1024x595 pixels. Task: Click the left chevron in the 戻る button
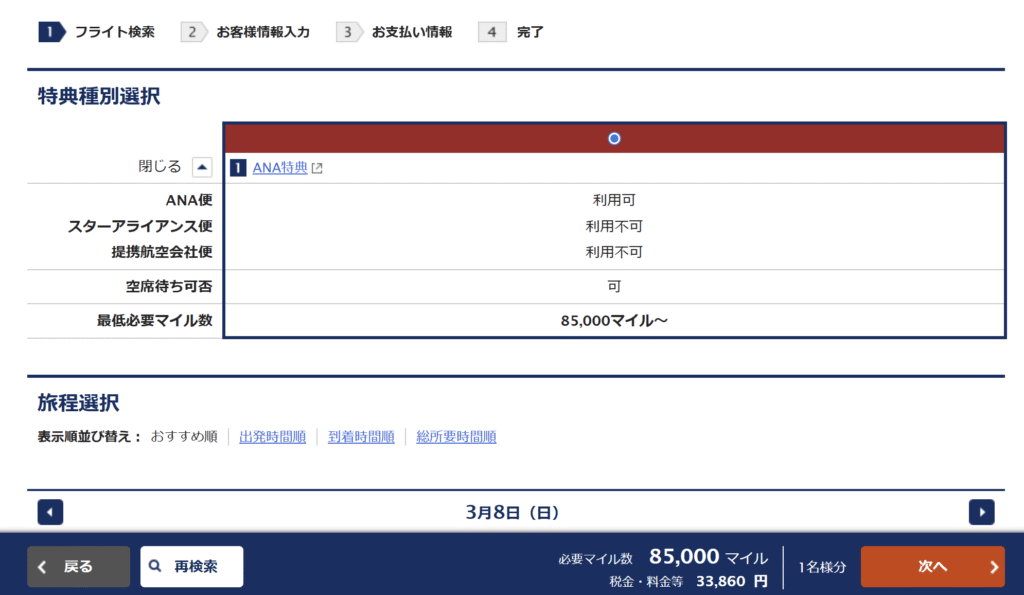42,567
